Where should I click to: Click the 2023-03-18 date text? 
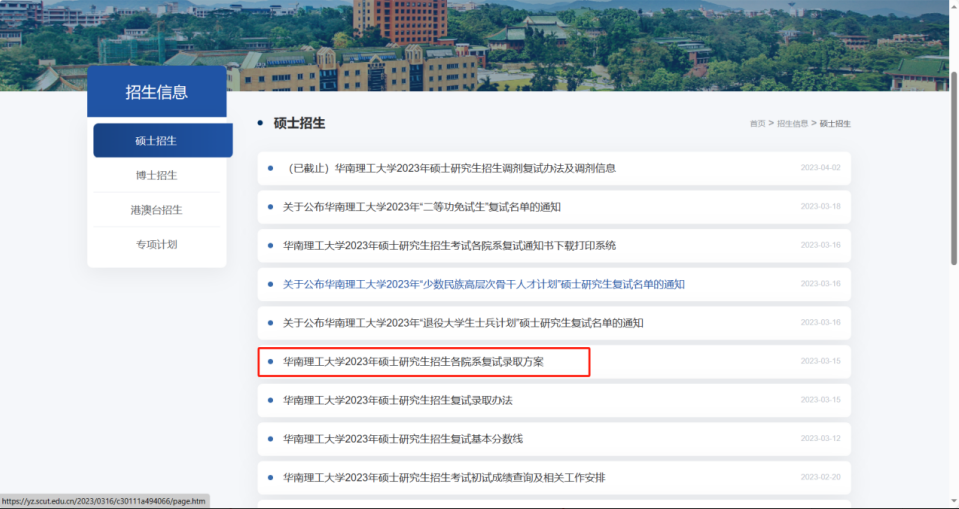click(x=821, y=206)
